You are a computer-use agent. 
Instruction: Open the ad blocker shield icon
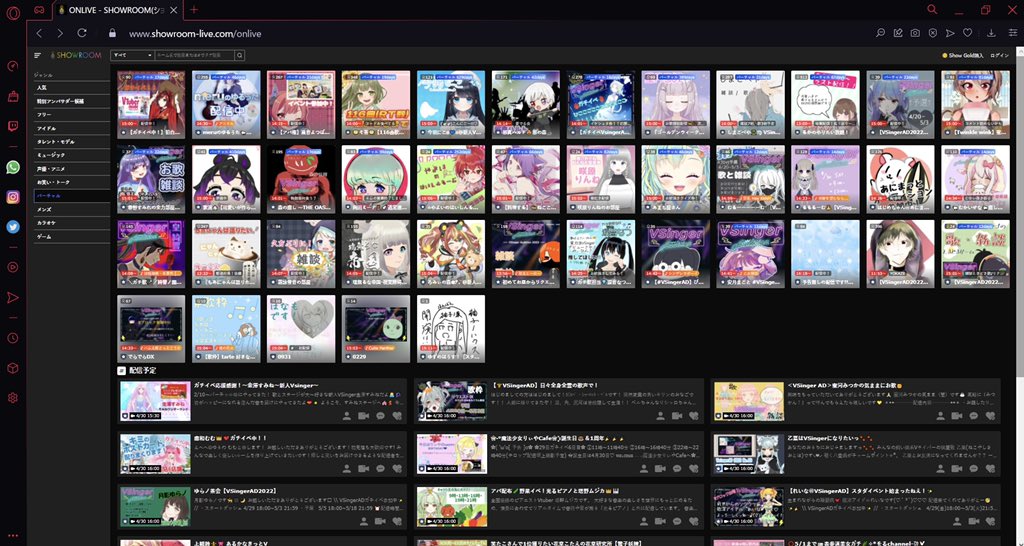(x=933, y=33)
